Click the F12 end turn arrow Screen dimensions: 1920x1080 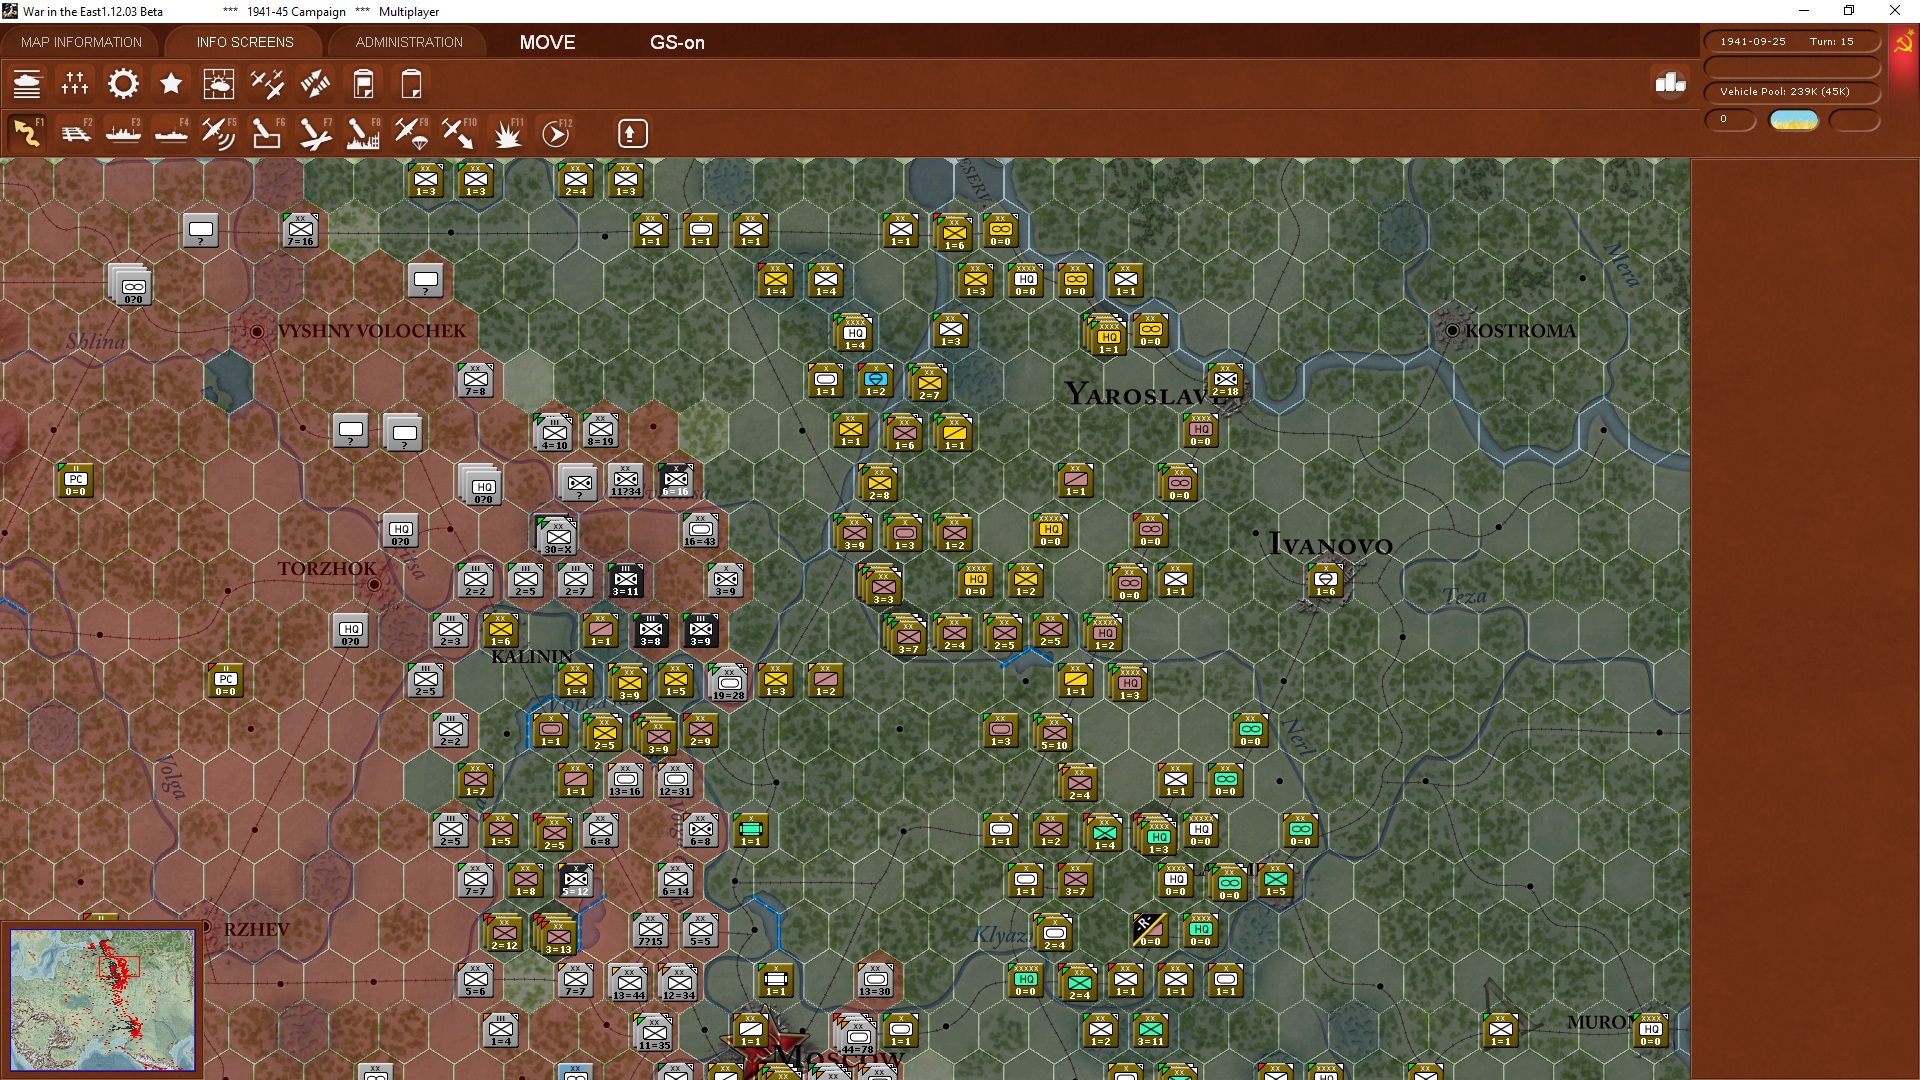click(x=556, y=133)
